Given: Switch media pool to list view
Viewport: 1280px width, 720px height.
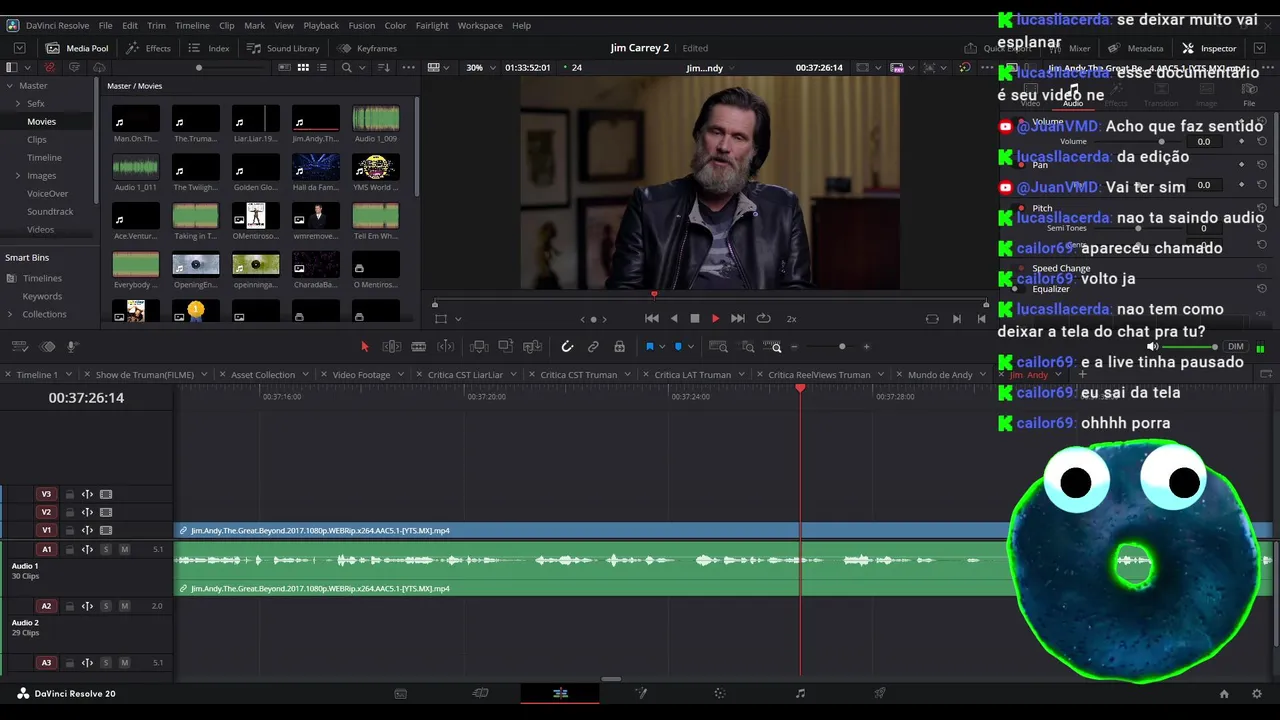Looking at the screenshot, I should [322, 67].
